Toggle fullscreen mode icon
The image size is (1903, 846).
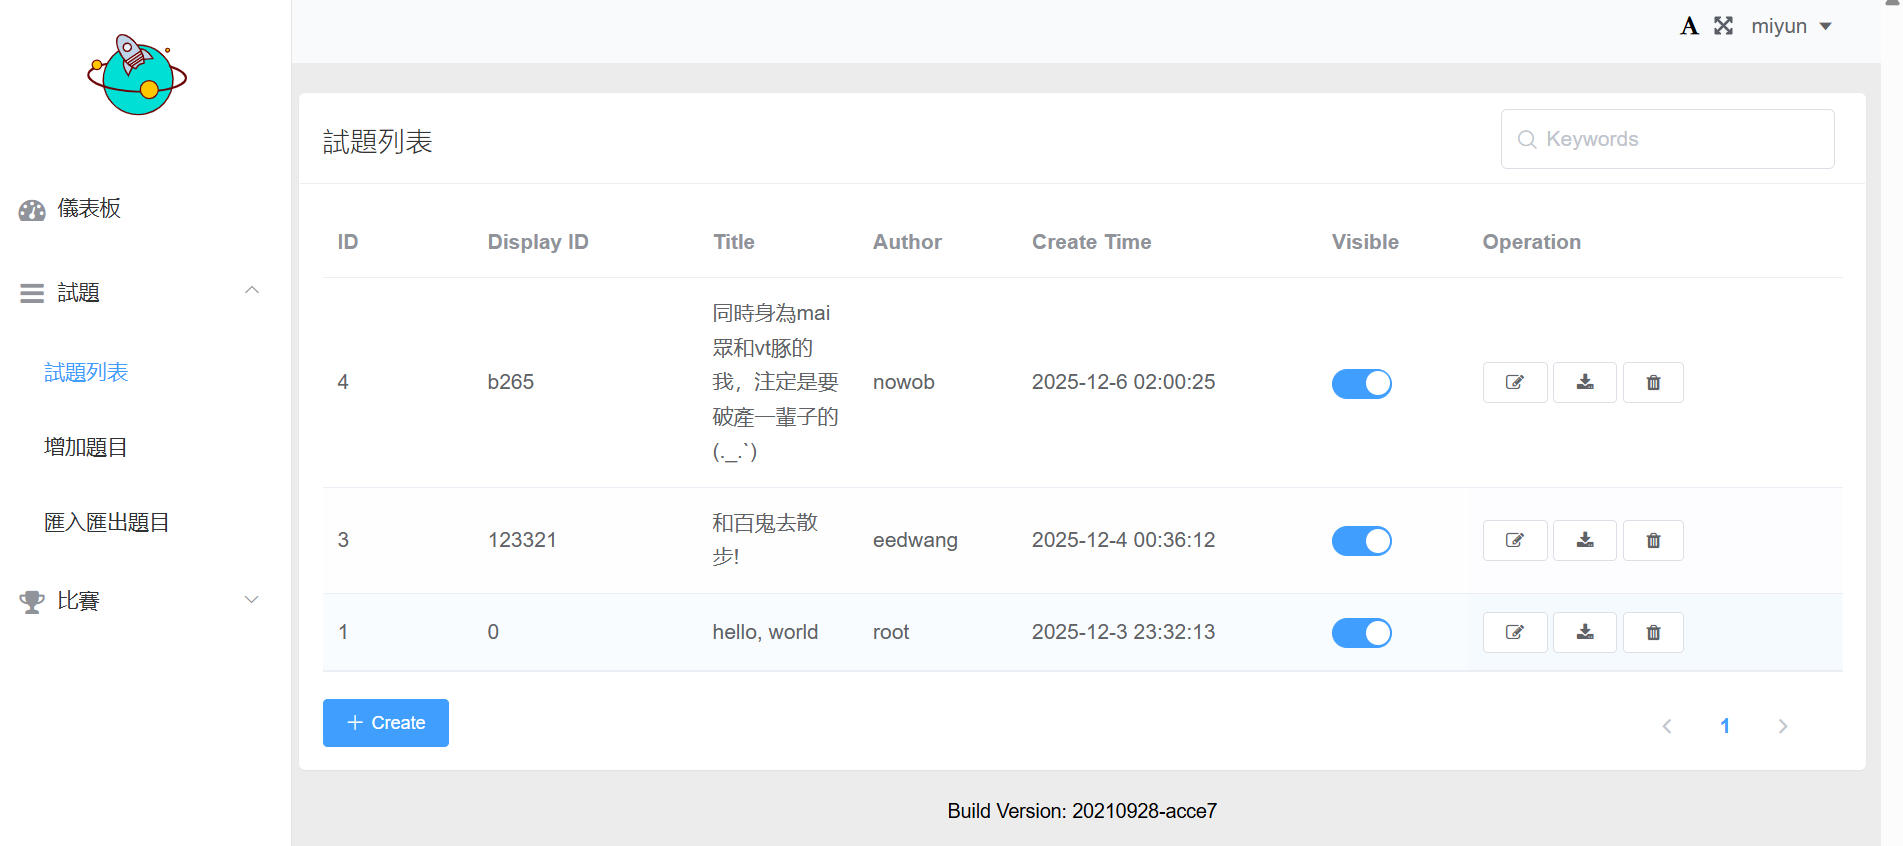tap(1723, 26)
